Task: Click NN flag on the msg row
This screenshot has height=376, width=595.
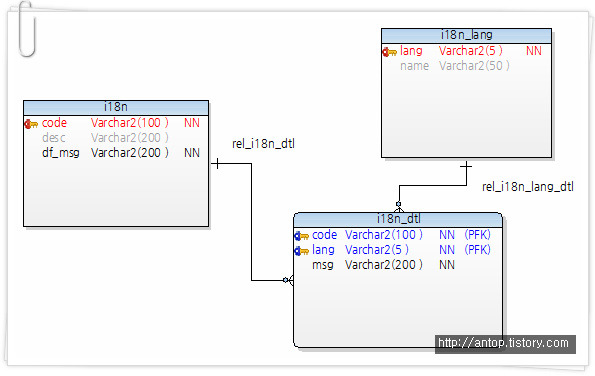Action: [447, 265]
